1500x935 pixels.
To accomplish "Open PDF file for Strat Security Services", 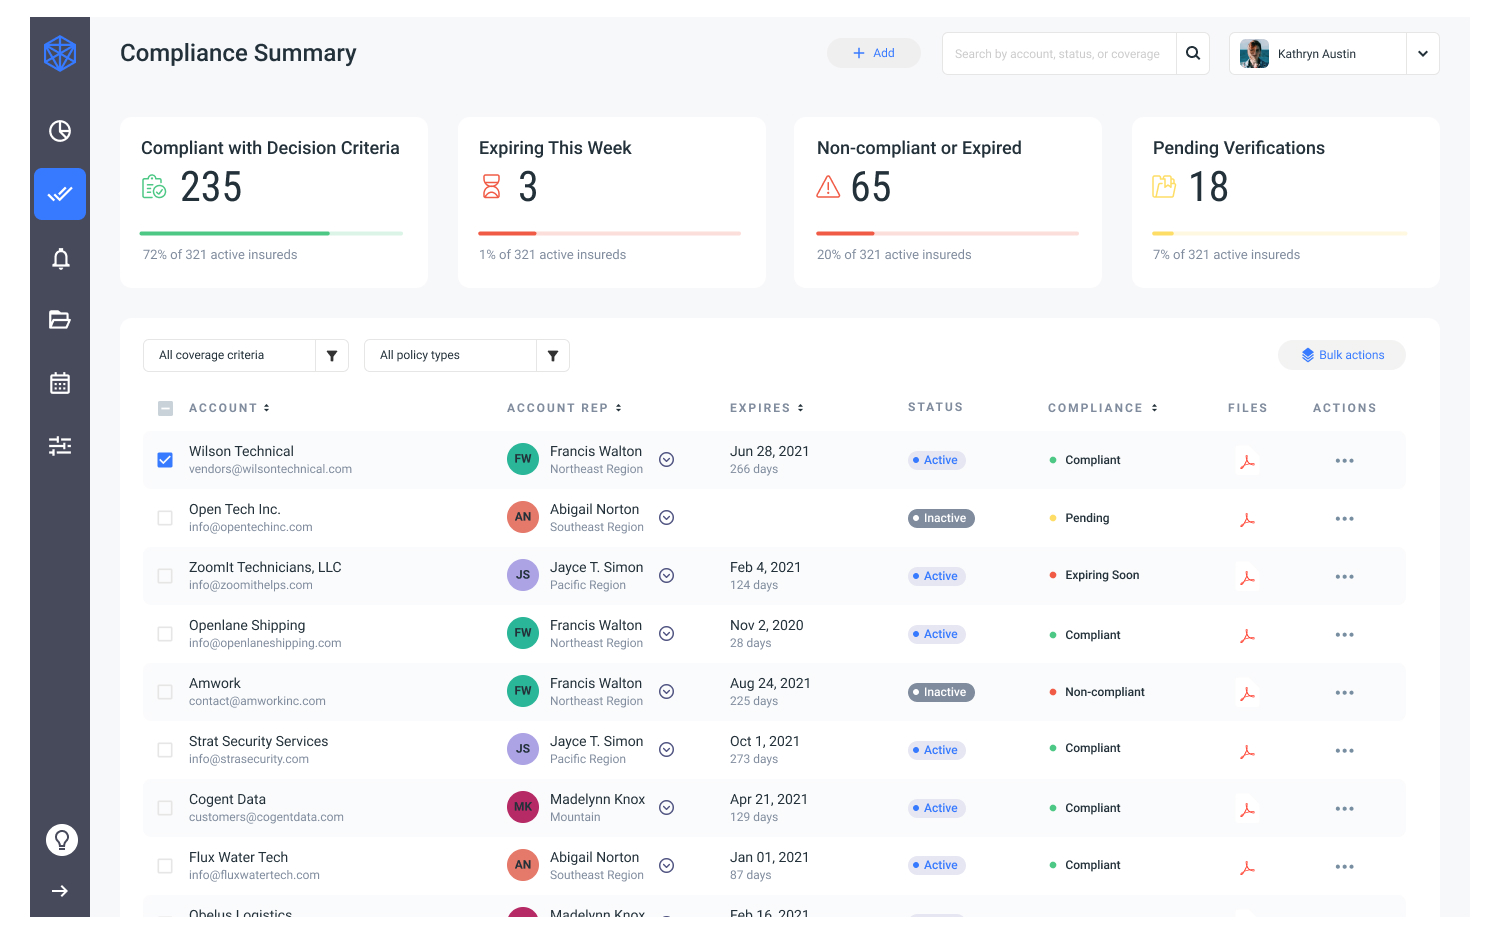I will pyautogui.click(x=1247, y=751).
